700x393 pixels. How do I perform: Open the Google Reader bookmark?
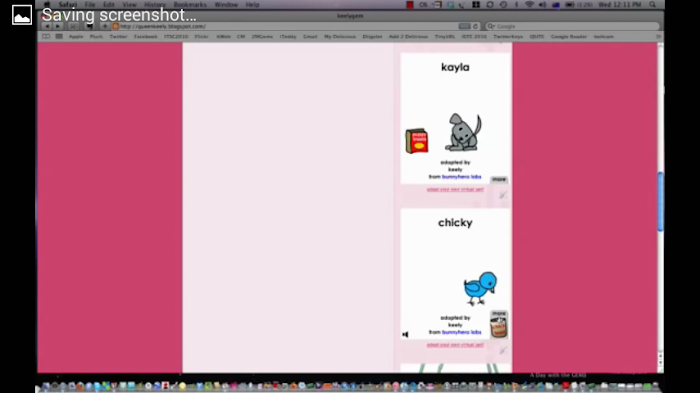(x=569, y=37)
